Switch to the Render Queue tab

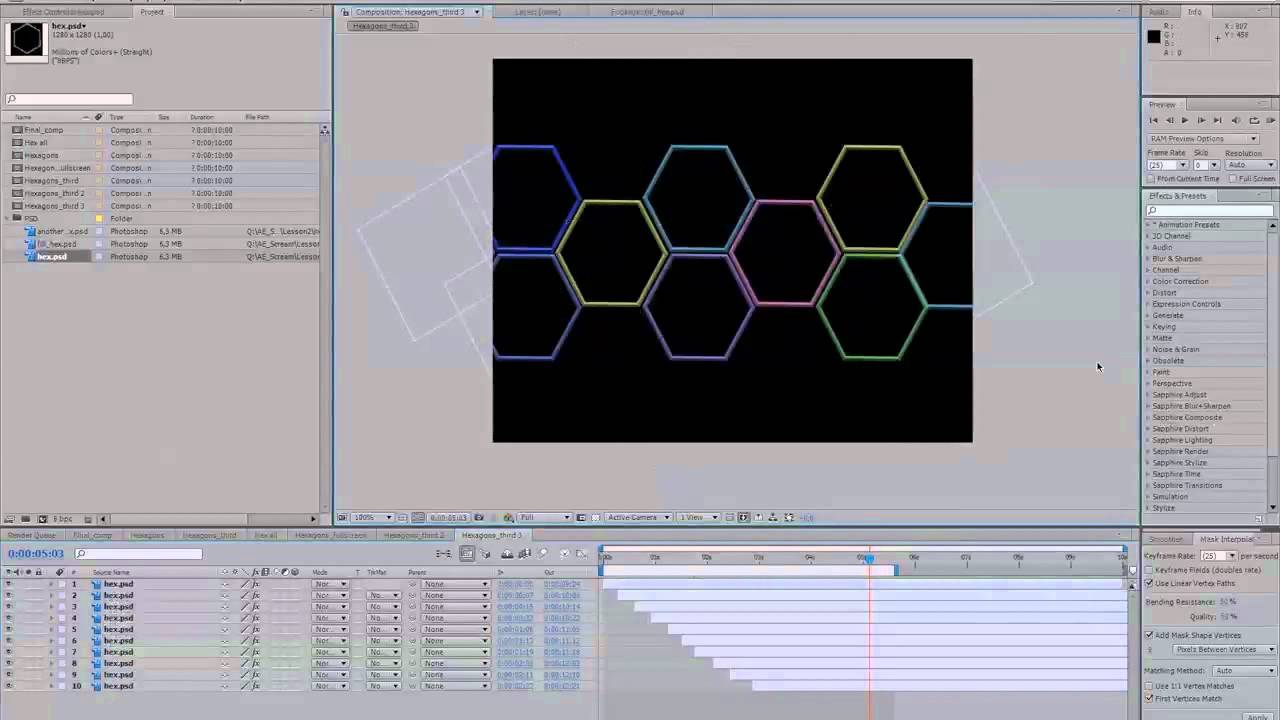click(31, 535)
